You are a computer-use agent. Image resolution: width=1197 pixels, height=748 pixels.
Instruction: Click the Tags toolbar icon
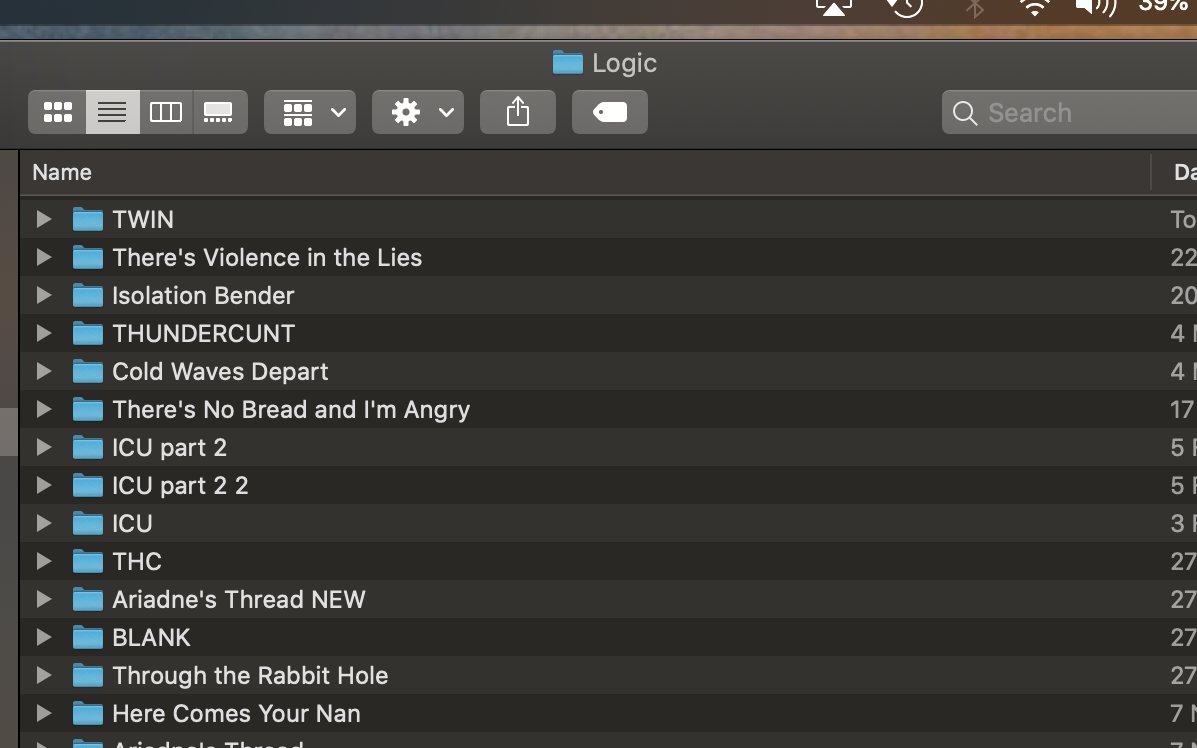(609, 112)
